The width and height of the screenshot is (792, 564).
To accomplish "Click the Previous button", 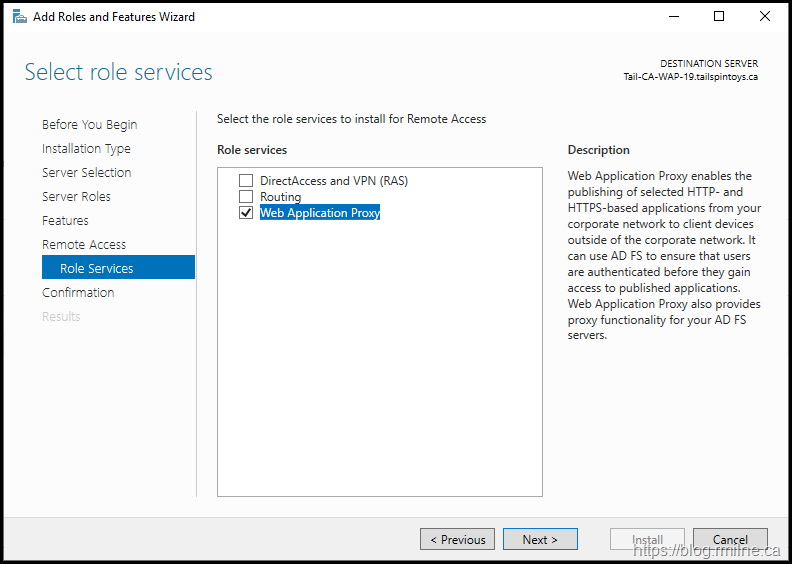I will coord(457,540).
